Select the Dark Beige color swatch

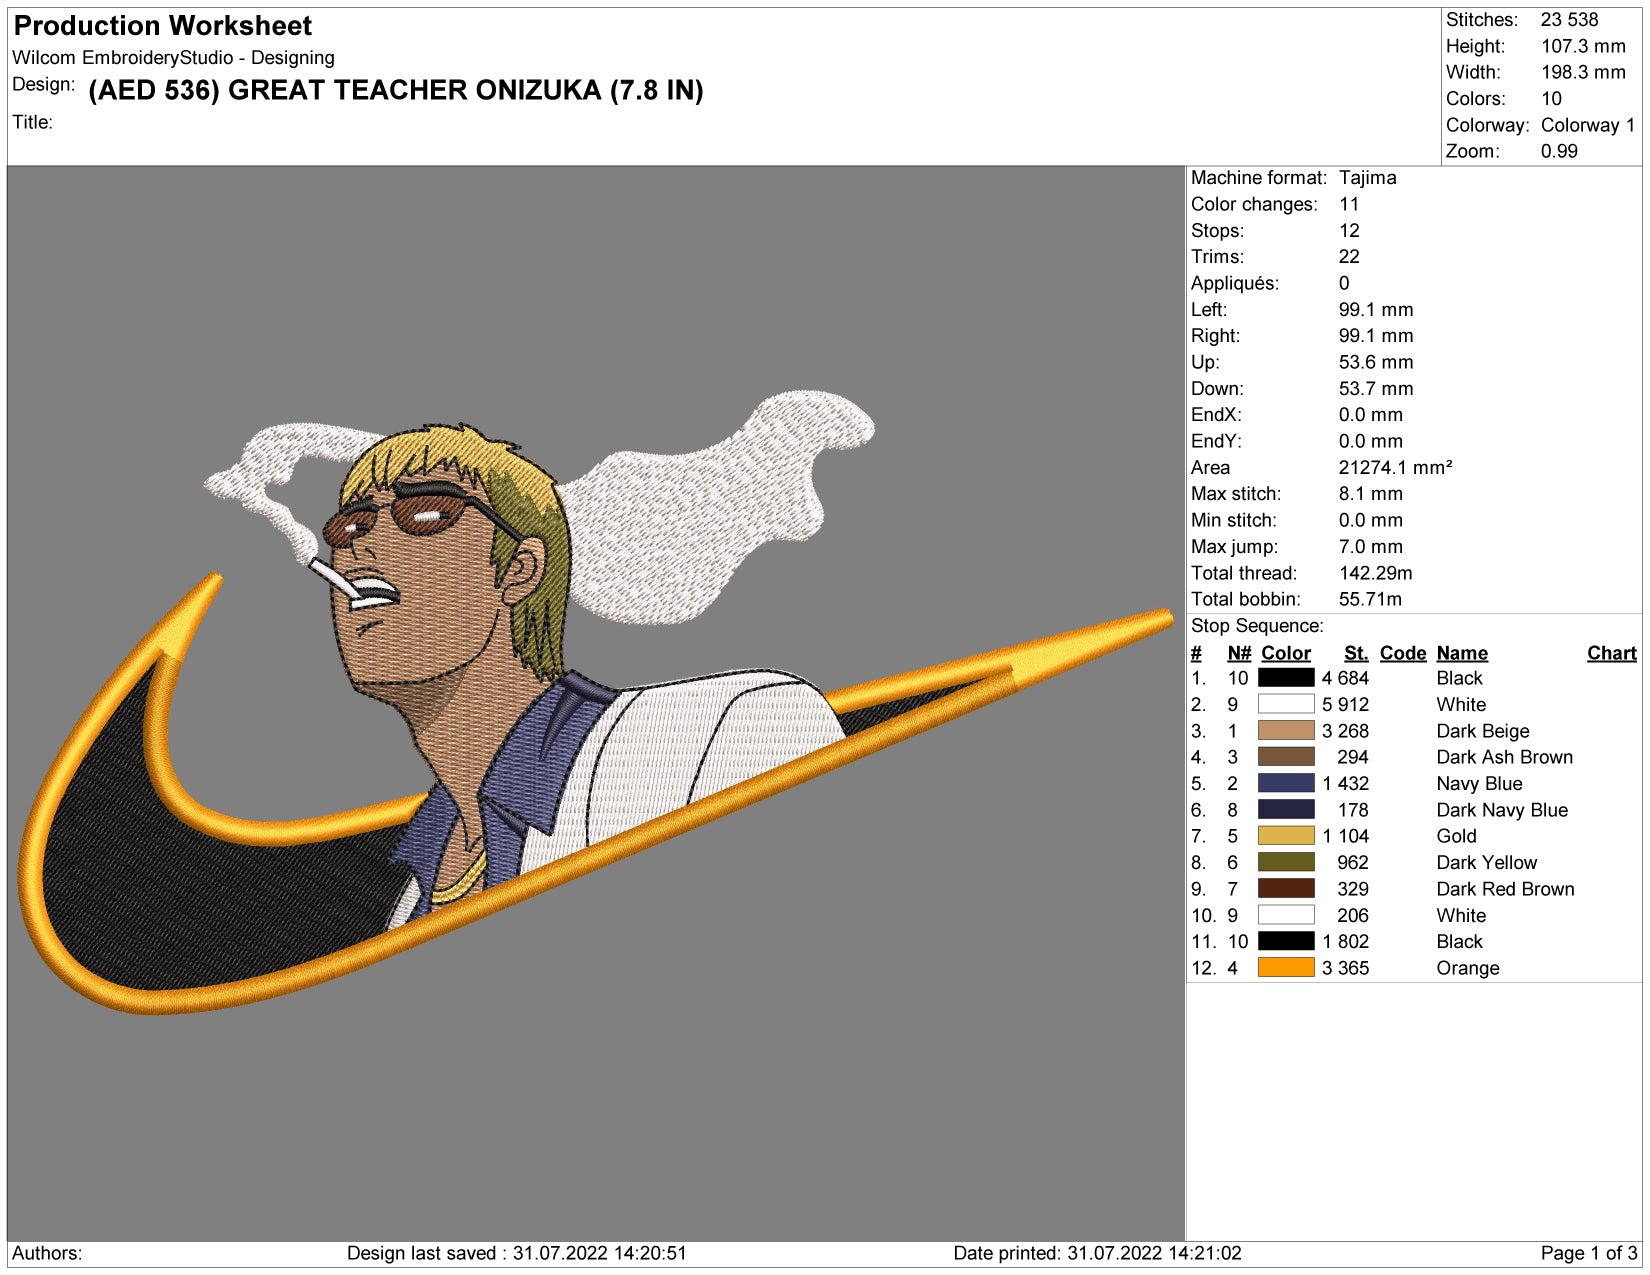[1286, 731]
